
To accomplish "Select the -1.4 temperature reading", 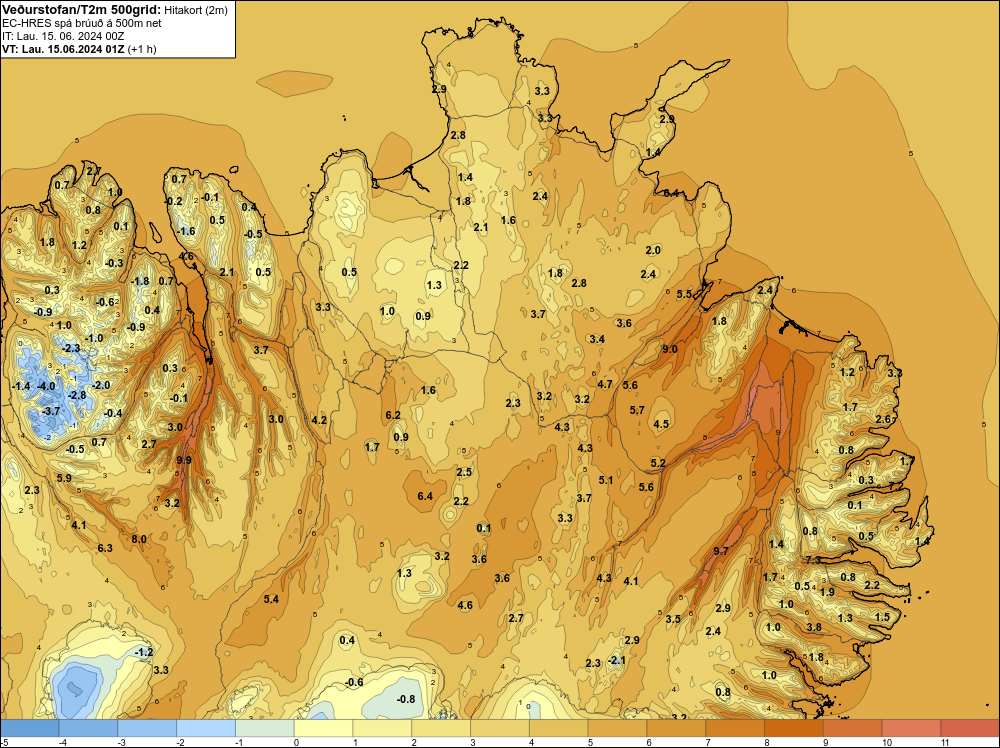I will tap(21, 386).
